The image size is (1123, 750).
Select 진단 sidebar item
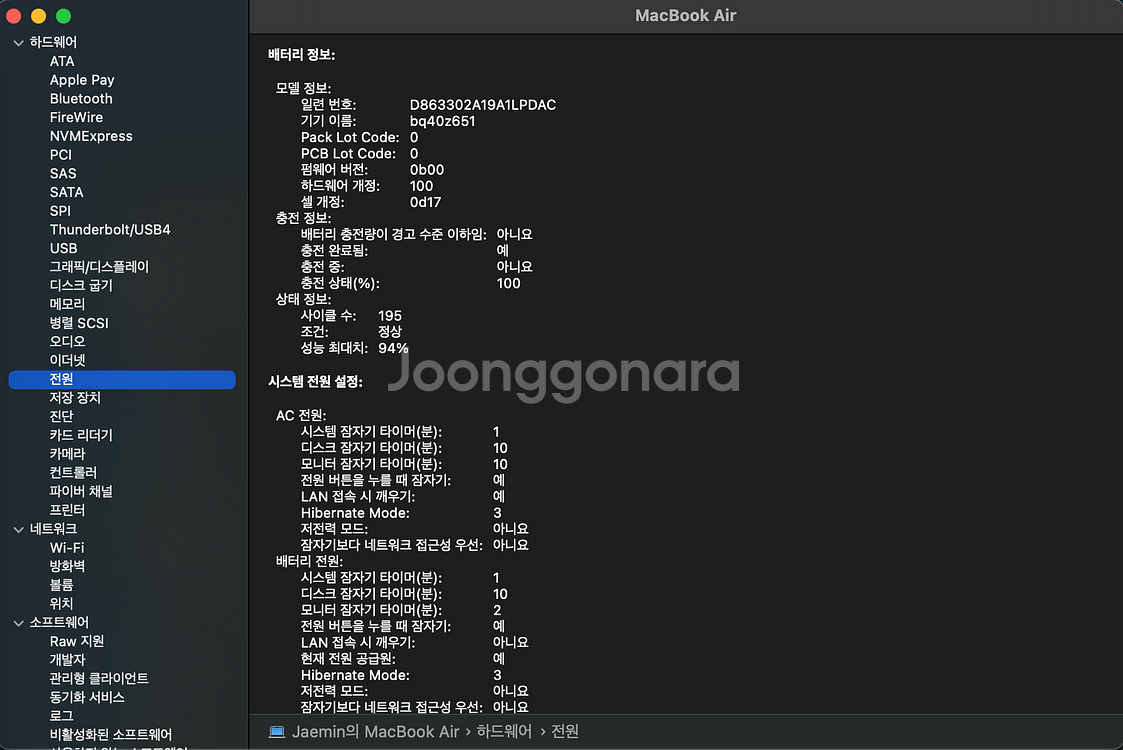tap(62, 416)
